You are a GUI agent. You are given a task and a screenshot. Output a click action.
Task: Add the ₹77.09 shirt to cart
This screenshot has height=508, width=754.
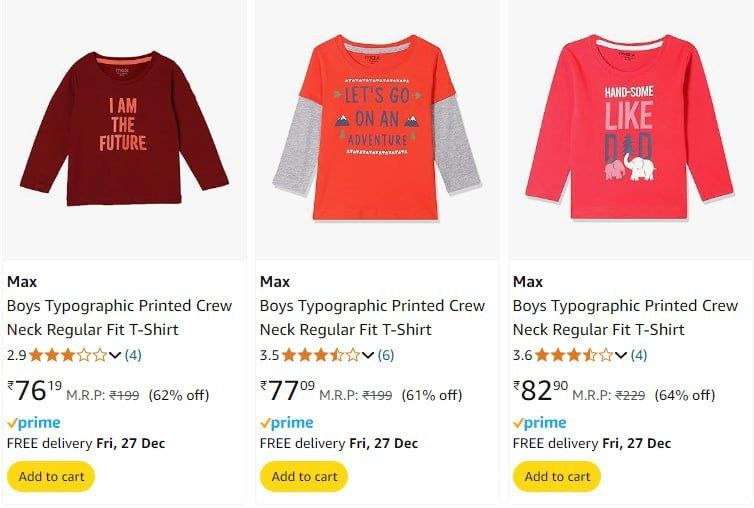click(304, 477)
